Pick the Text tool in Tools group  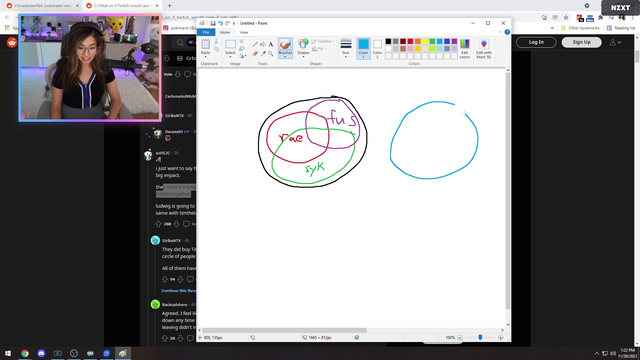click(271, 44)
